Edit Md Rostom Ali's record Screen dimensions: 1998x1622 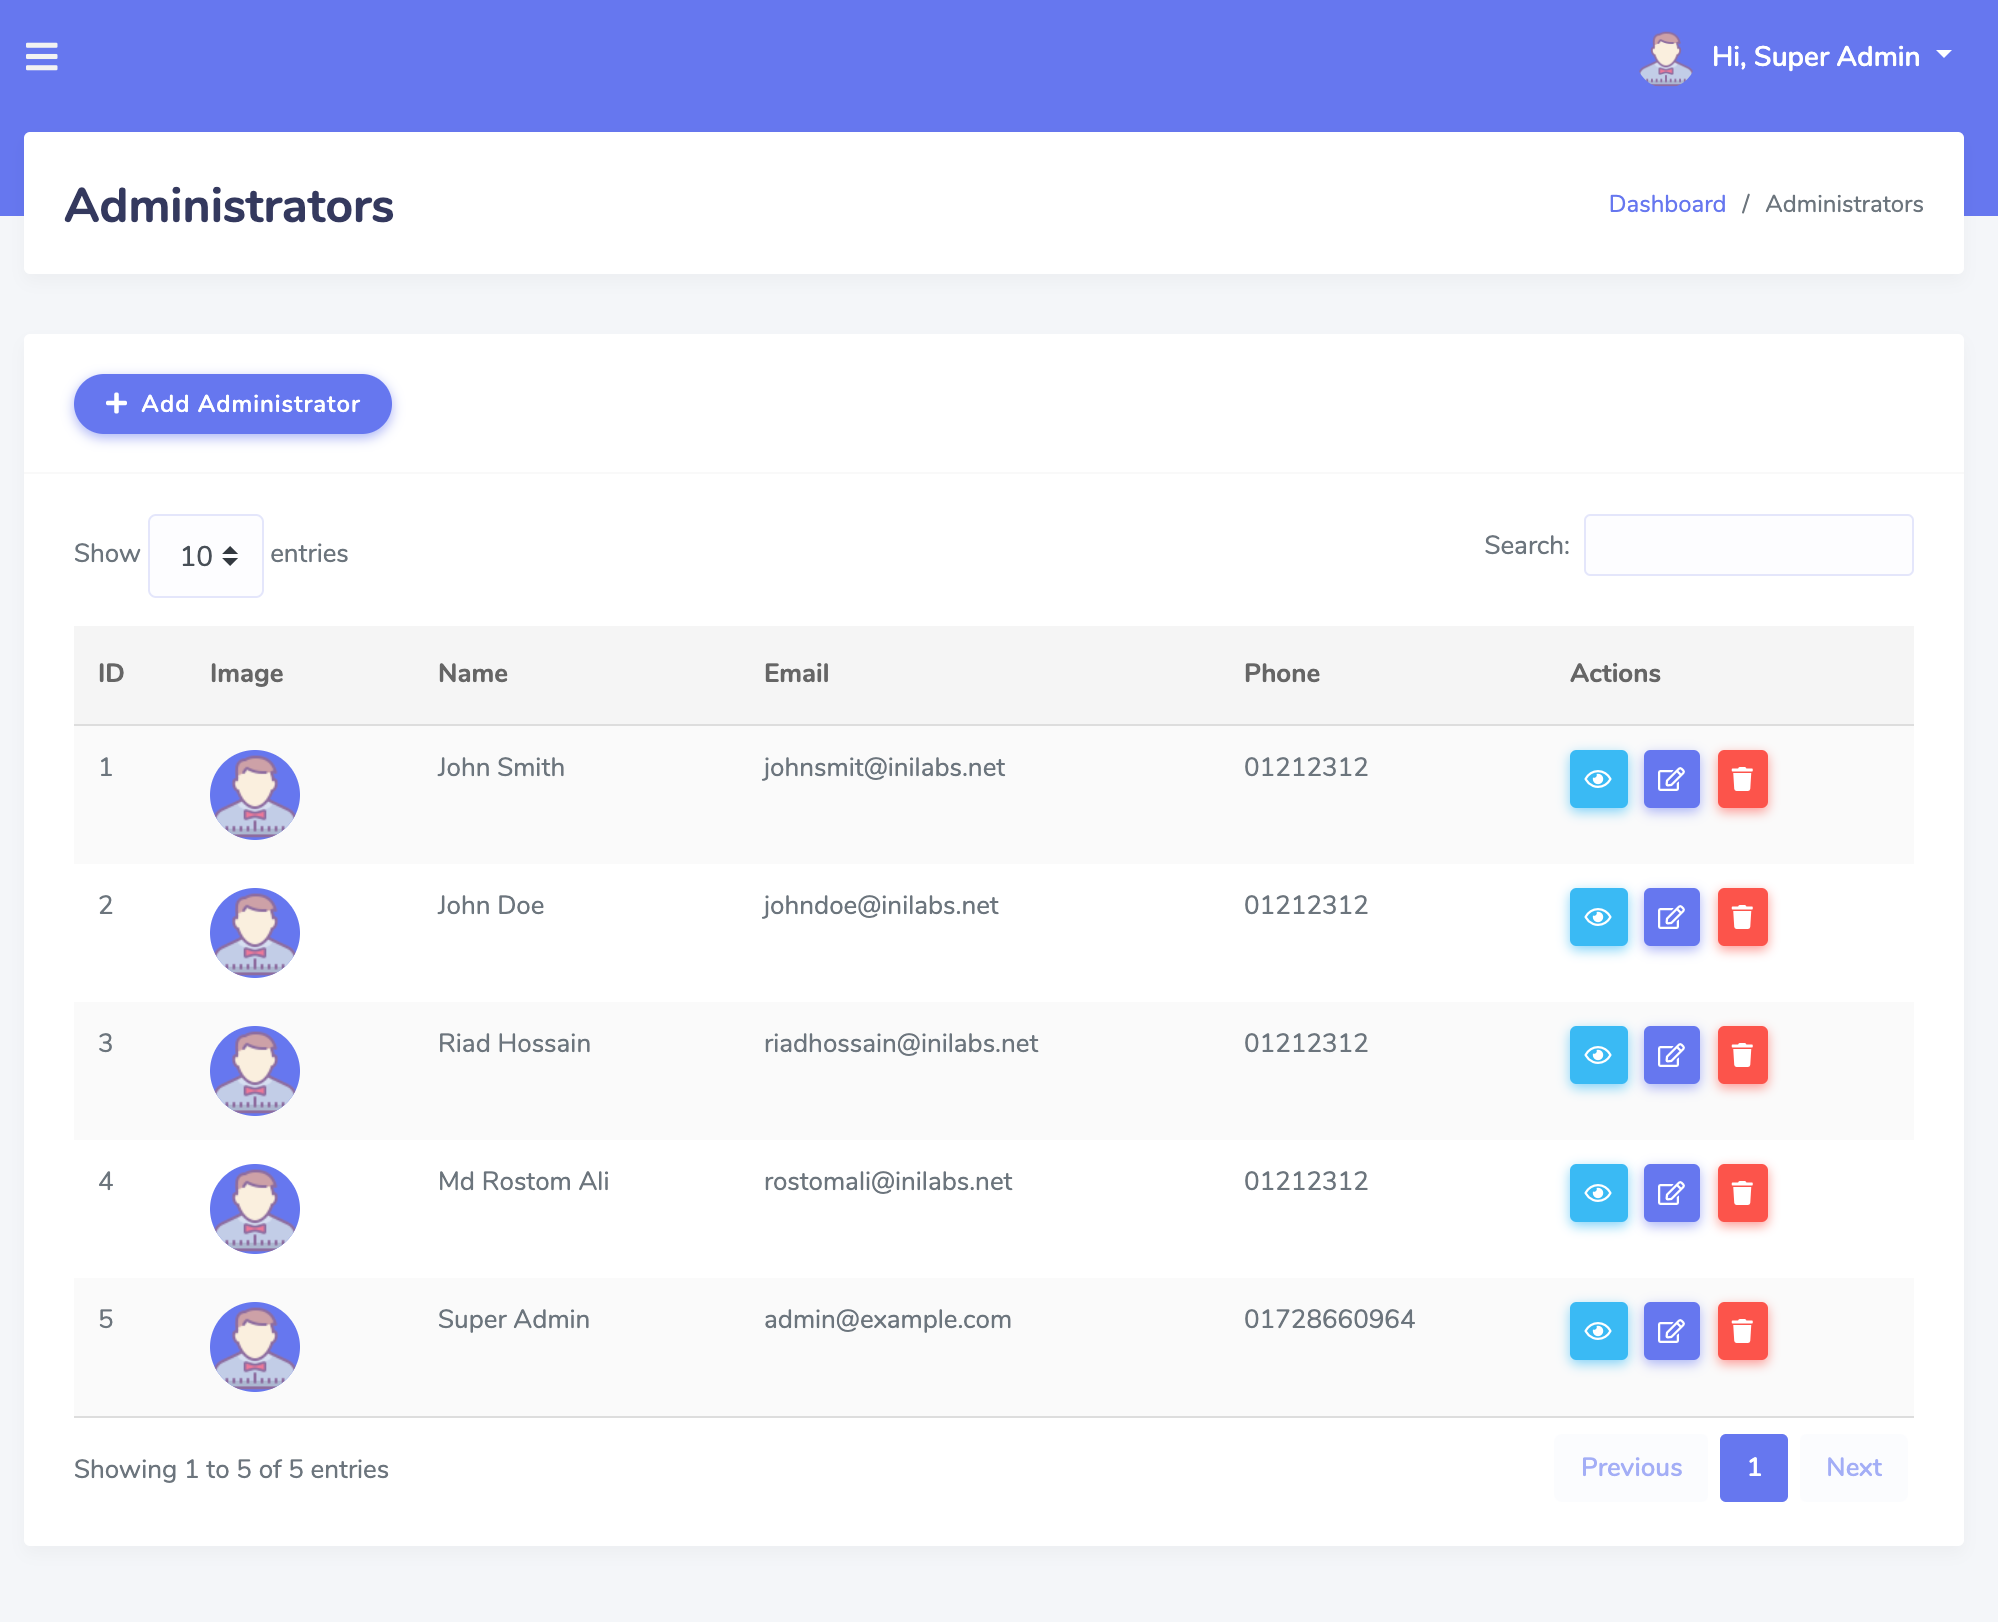click(1671, 1193)
